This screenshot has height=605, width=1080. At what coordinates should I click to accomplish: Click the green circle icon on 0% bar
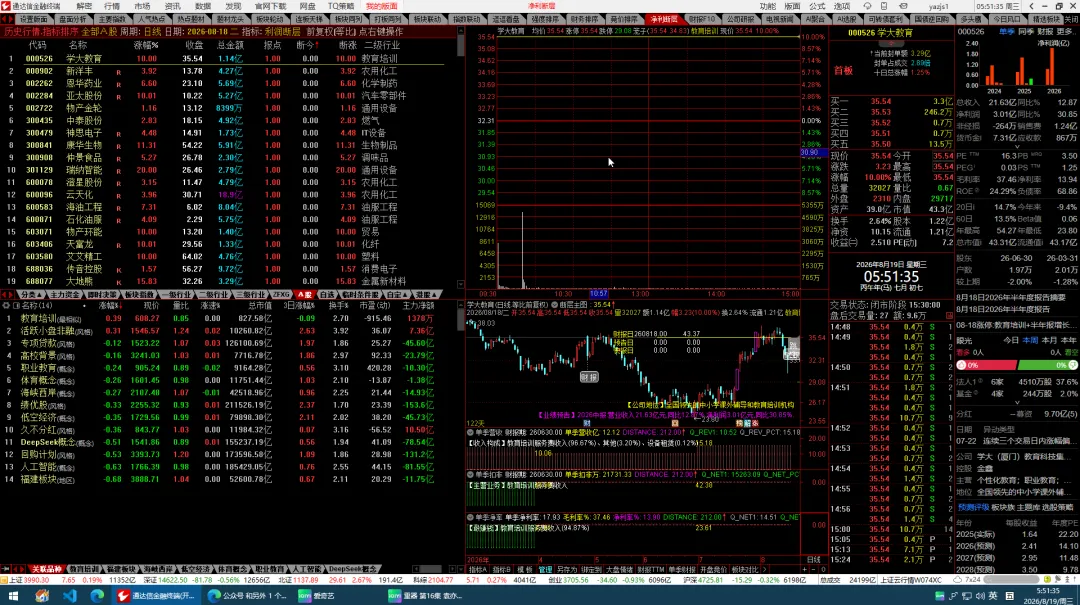pos(1072,365)
